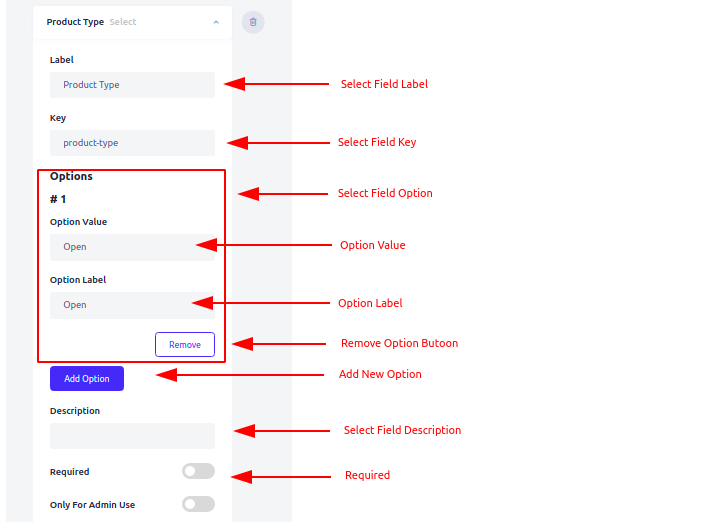Delete the Product Type field with trash icon

(253, 22)
